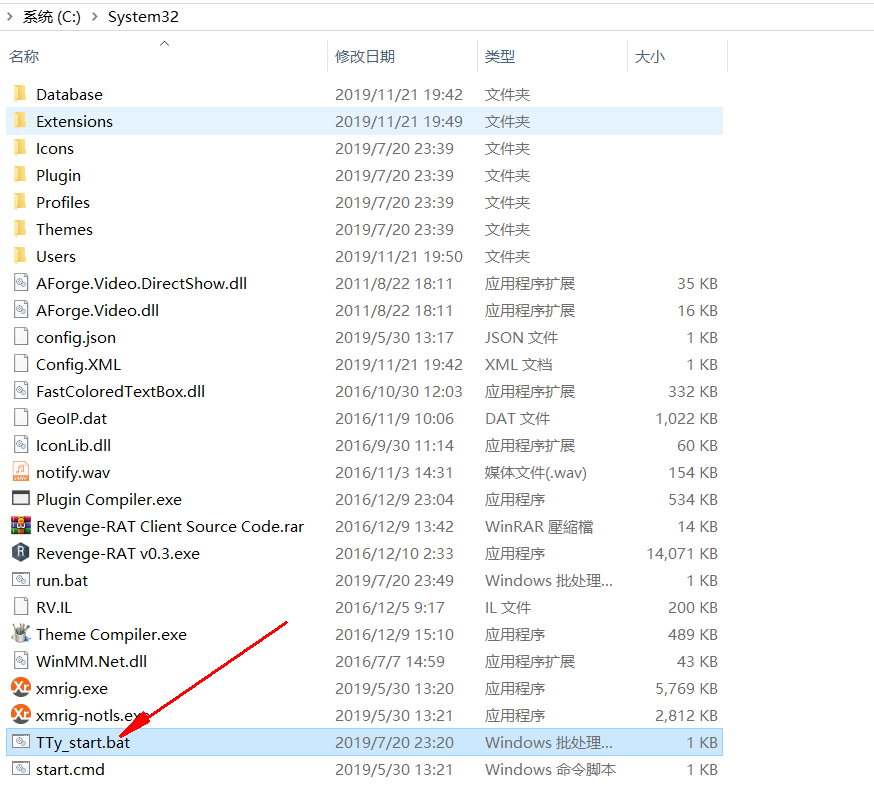The image size is (874, 808).
Task: Sort by 类型 column header
Action: 500,57
